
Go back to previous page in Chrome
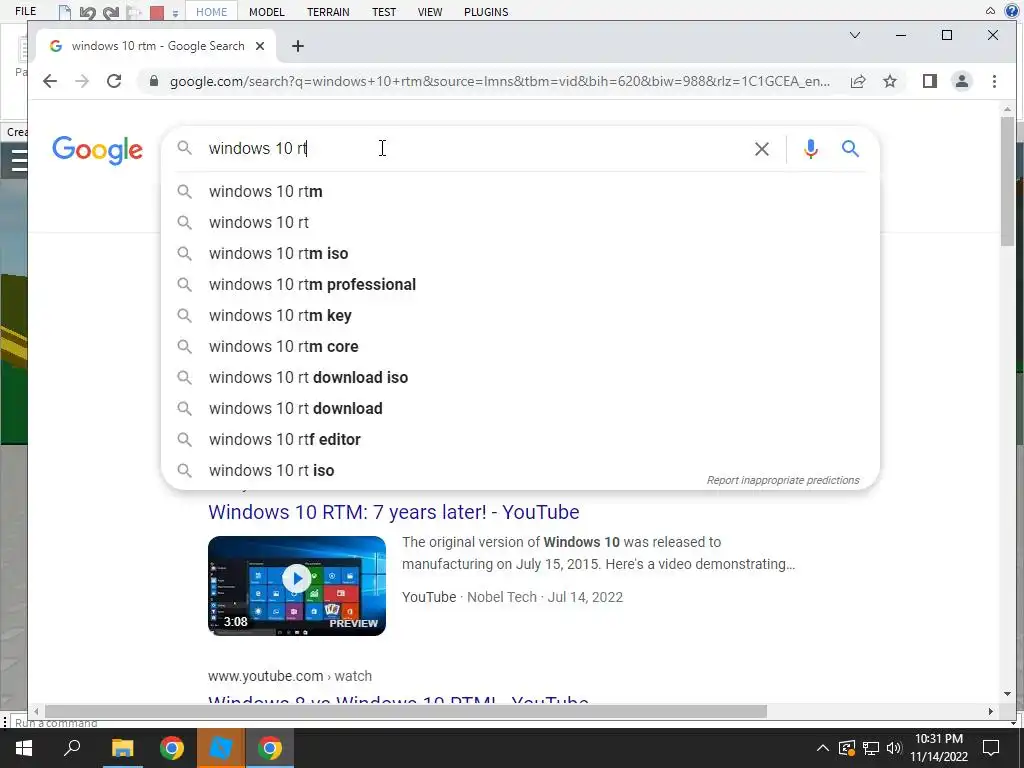[50, 81]
